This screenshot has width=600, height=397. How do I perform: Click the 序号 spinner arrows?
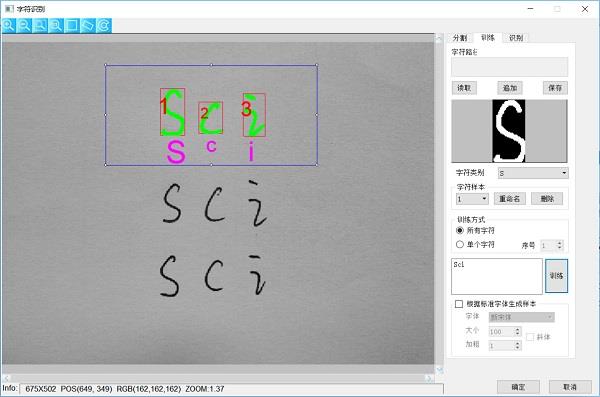(559, 245)
